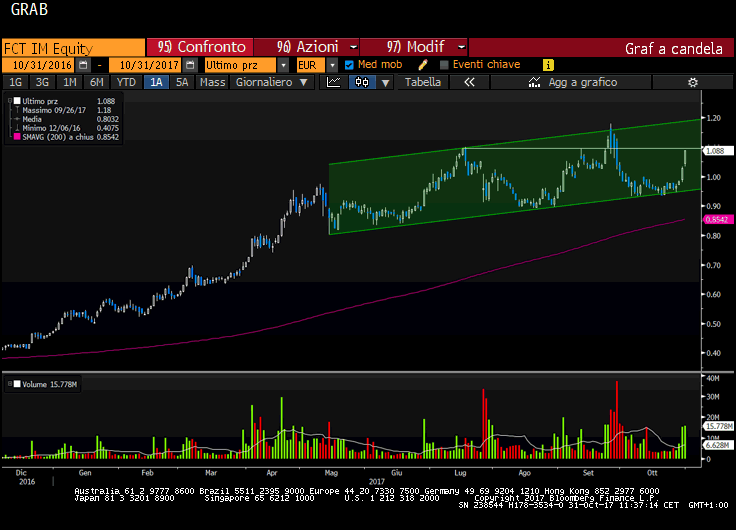Click the Confronto button

coord(202,47)
